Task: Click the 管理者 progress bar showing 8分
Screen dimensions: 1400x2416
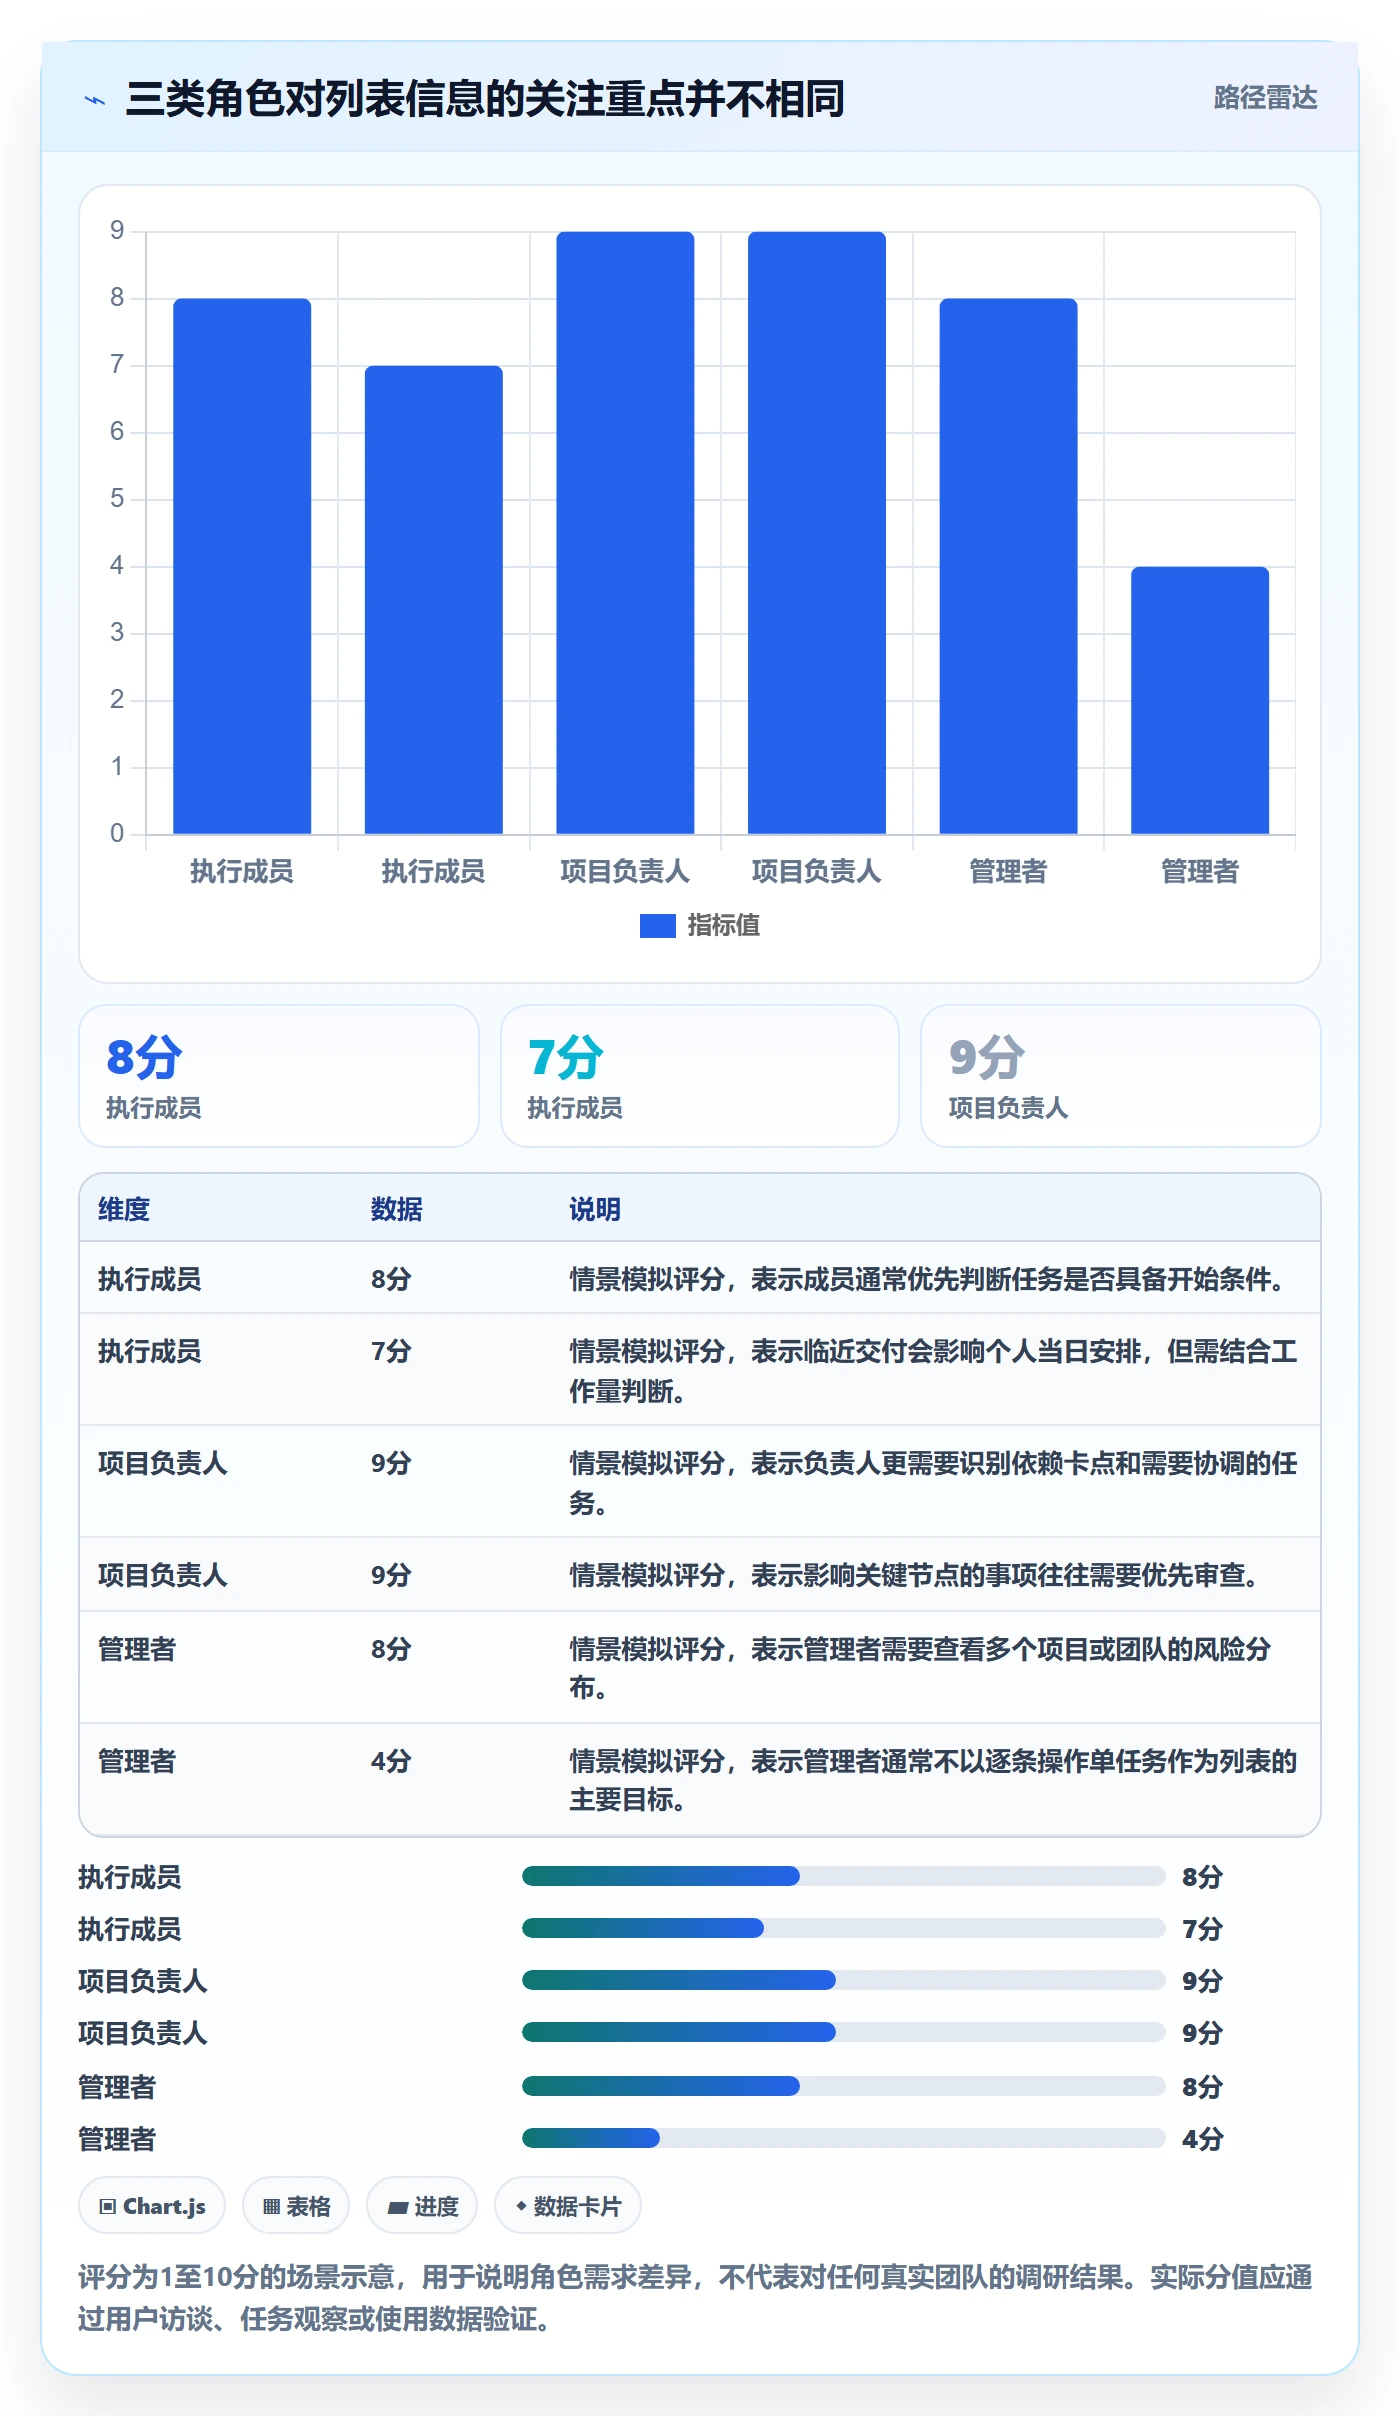Action: 844,2085
